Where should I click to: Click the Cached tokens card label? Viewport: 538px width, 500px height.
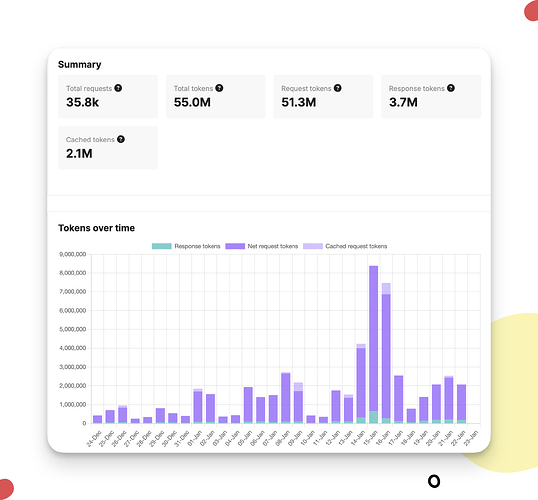pos(90,140)
